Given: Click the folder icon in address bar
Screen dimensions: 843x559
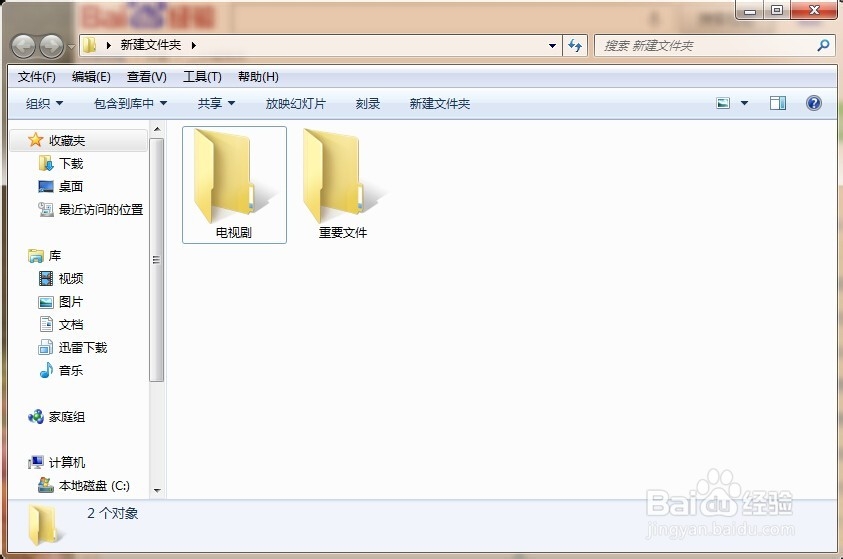Looking at the screenshot, I should (x=90, y=45).
